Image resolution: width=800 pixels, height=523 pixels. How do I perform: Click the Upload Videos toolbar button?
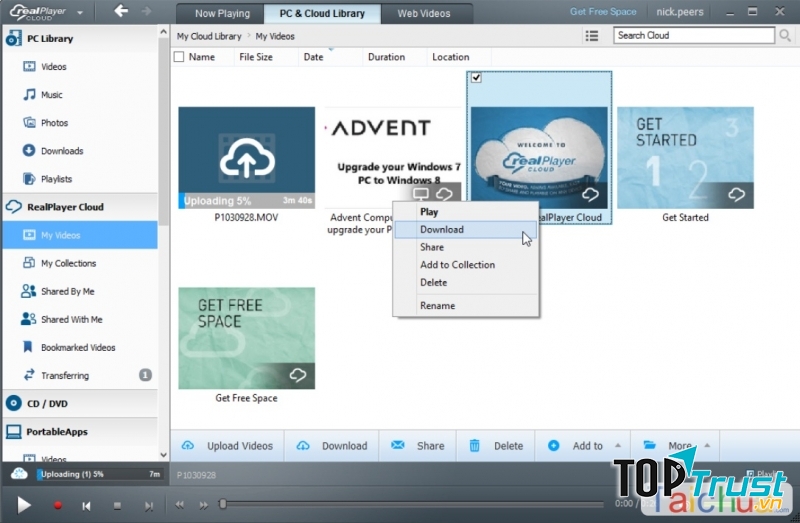point(228,446)
